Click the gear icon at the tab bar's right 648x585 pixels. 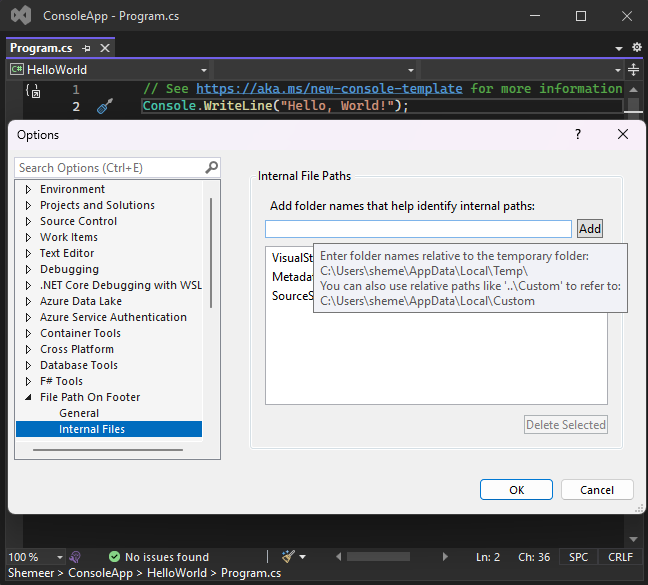[x=636, y=48]
